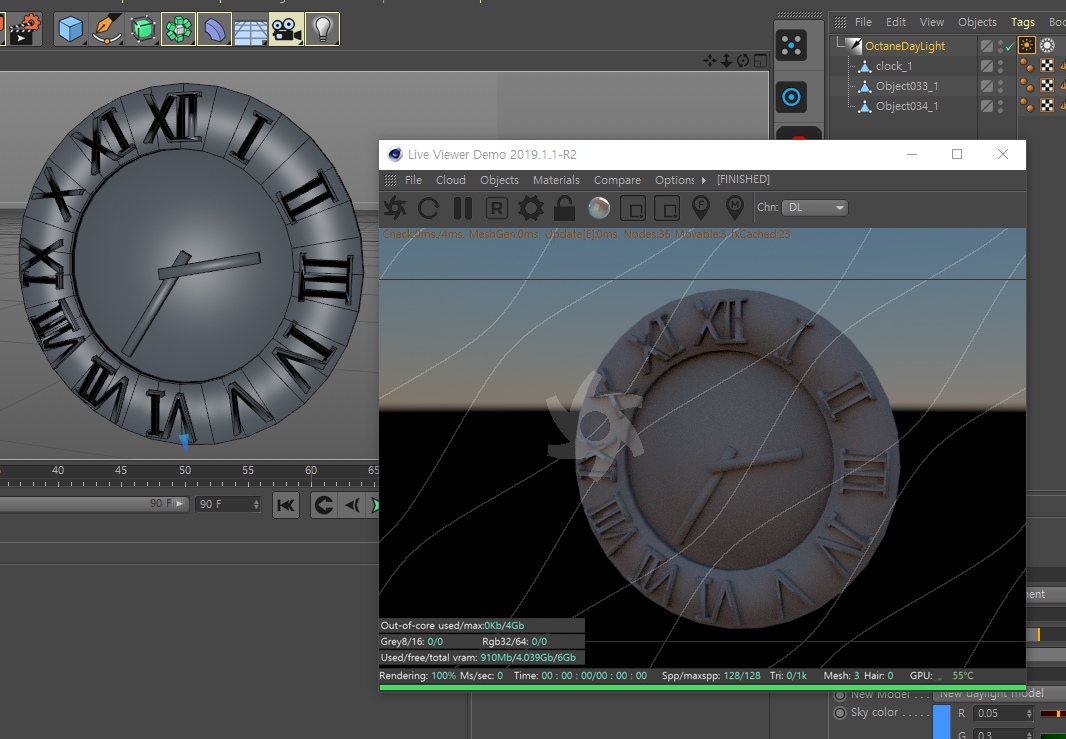
Task: Add a Cube primitive object
Action: tap(71, 29)
